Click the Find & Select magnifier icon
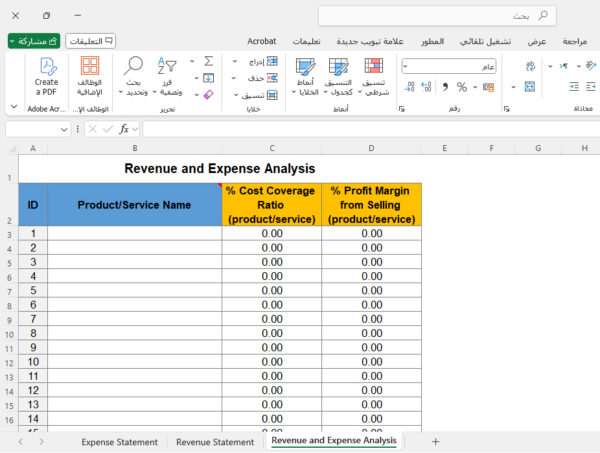Image resolution: width=600 pixels, height=453 pixels. [134, 65]
